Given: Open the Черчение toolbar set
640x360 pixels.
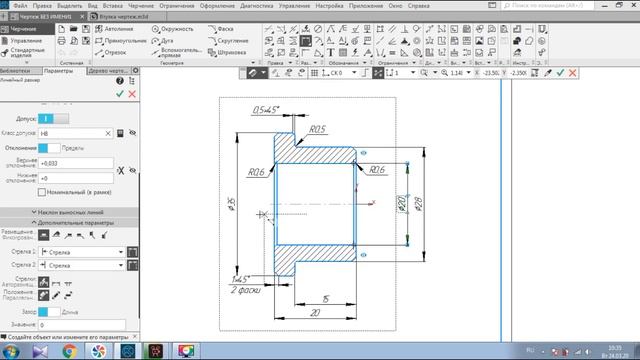Looking at the screenshot, I should click(x=27, y=29).
